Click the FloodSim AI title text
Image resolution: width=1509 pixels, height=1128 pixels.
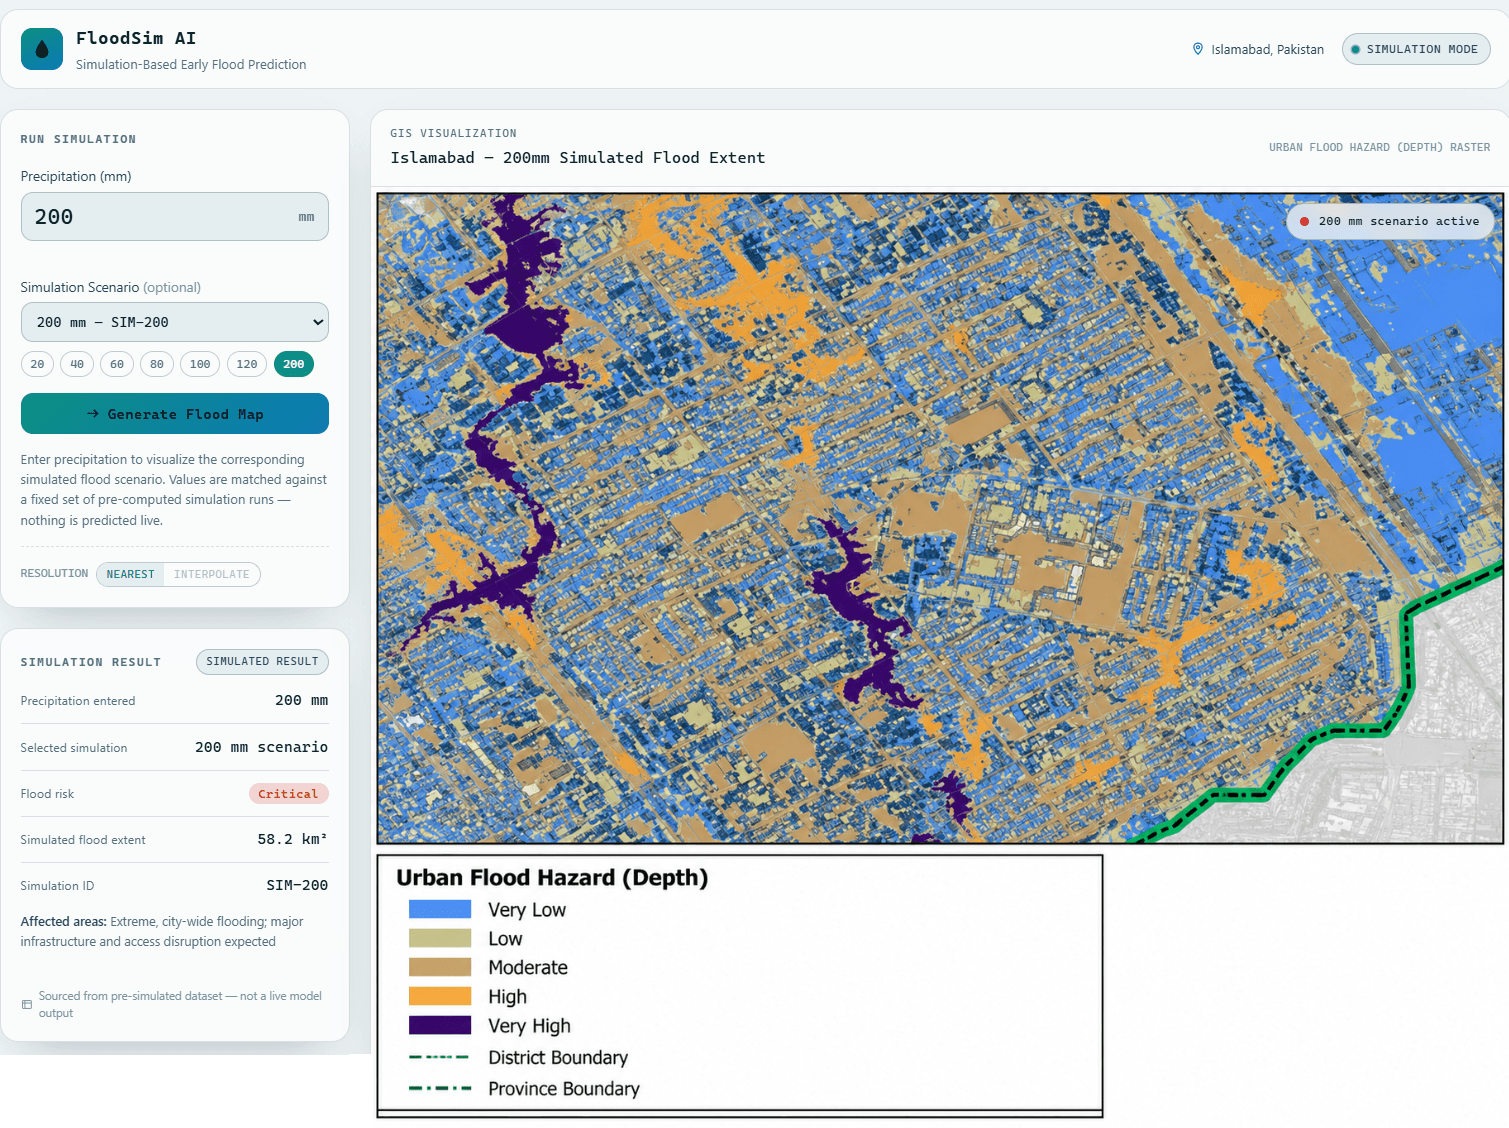[x=136, y=38]
